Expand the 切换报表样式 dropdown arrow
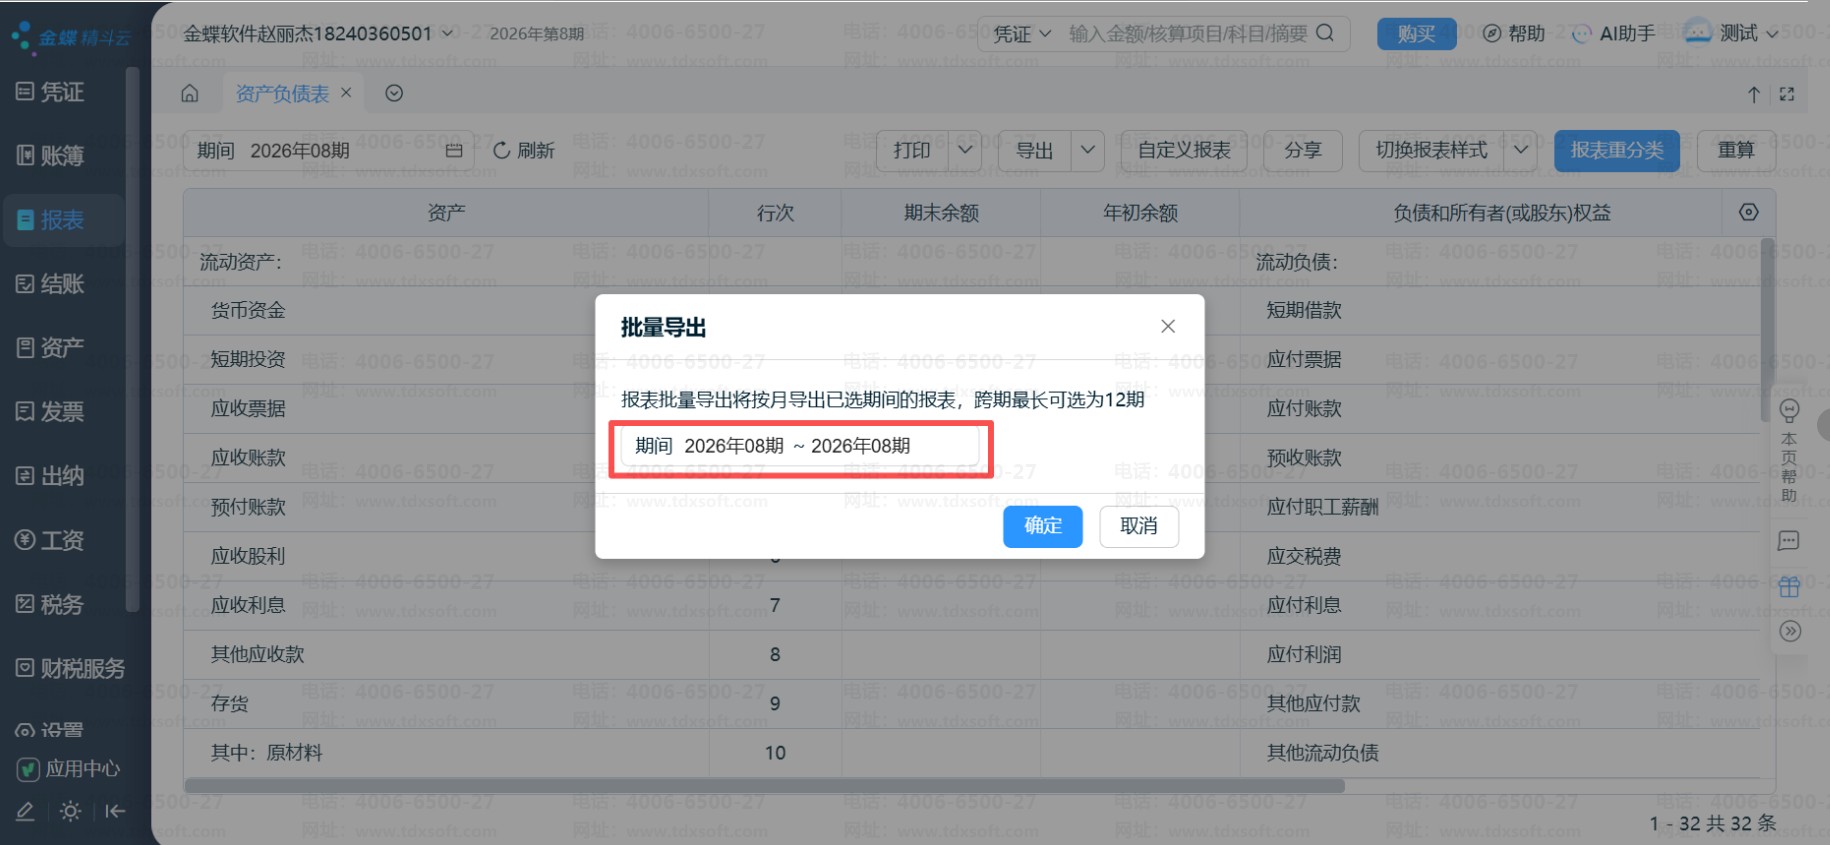This screenshot has height=845, width=1830. coord(1520,150)
